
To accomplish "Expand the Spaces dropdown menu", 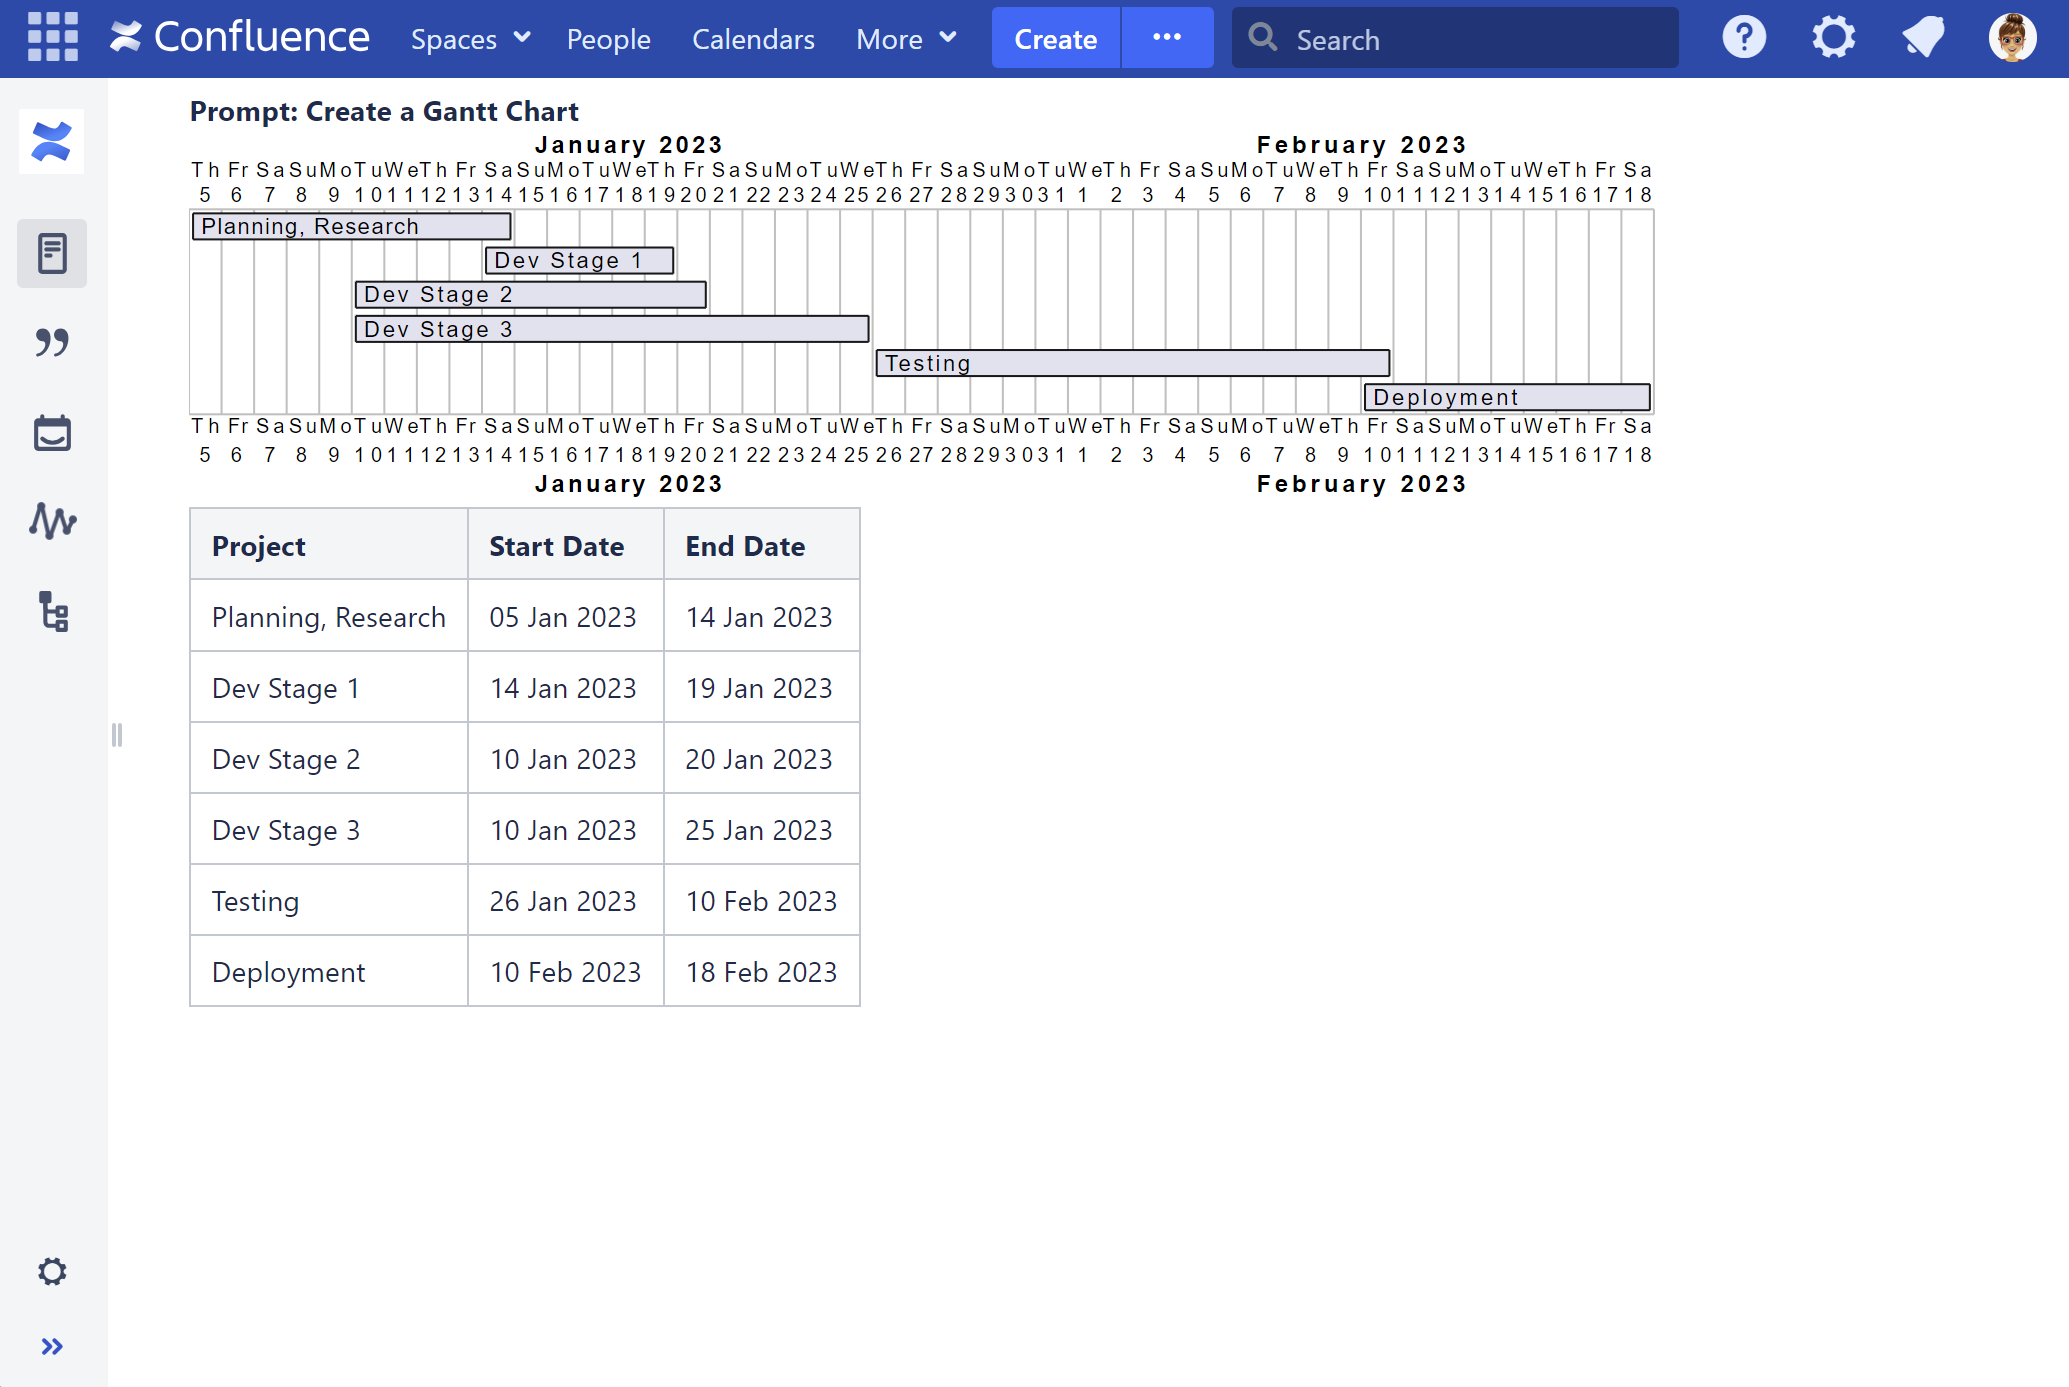I will 470,39.
